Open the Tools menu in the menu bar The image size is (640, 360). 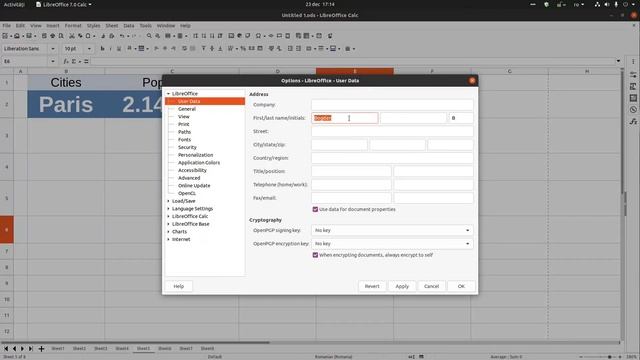coord(145,26)
